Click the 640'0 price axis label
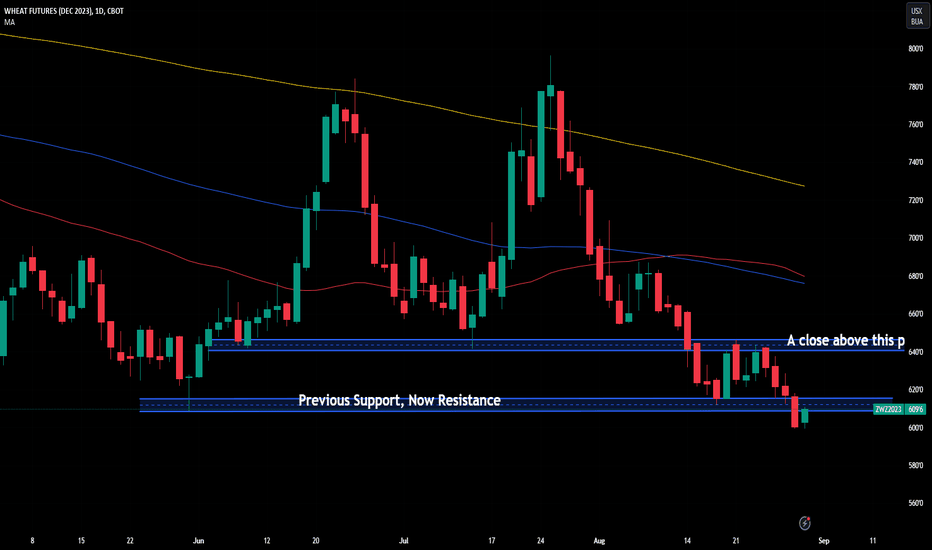 pos(915,352)
